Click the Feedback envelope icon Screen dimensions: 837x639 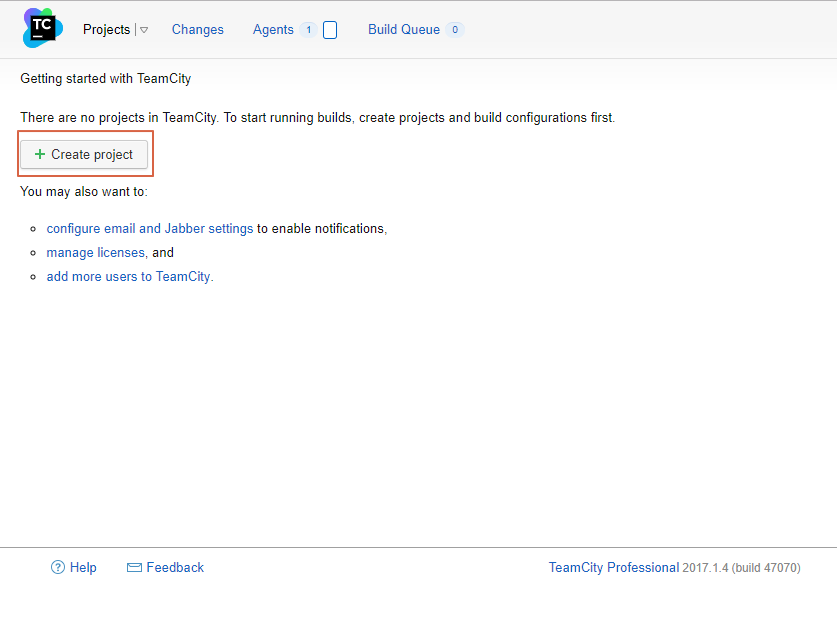134,567
